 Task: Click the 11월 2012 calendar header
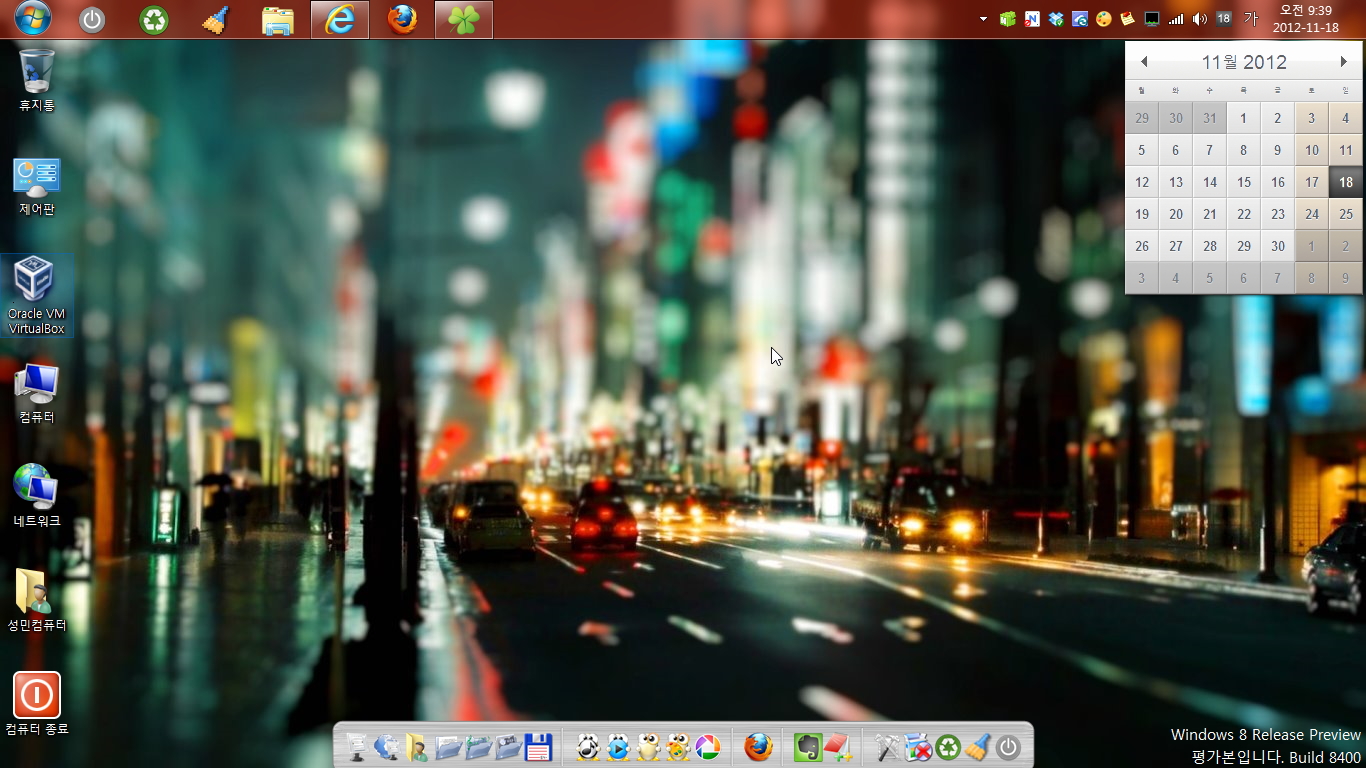point(1244,62)
